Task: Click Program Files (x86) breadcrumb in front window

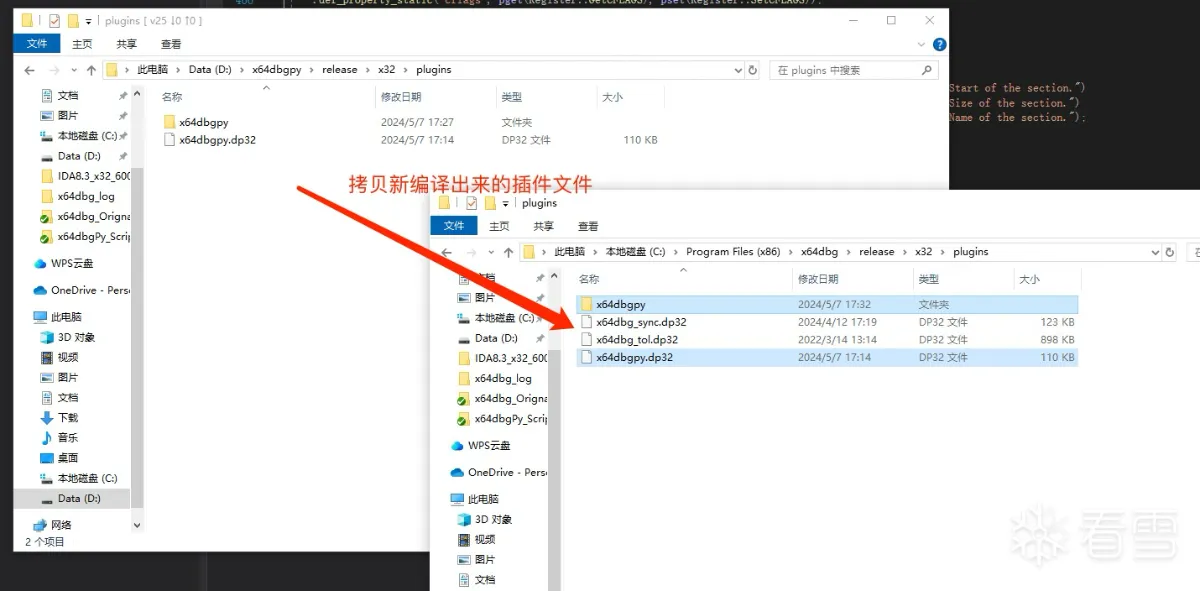Action: point(733,252)
